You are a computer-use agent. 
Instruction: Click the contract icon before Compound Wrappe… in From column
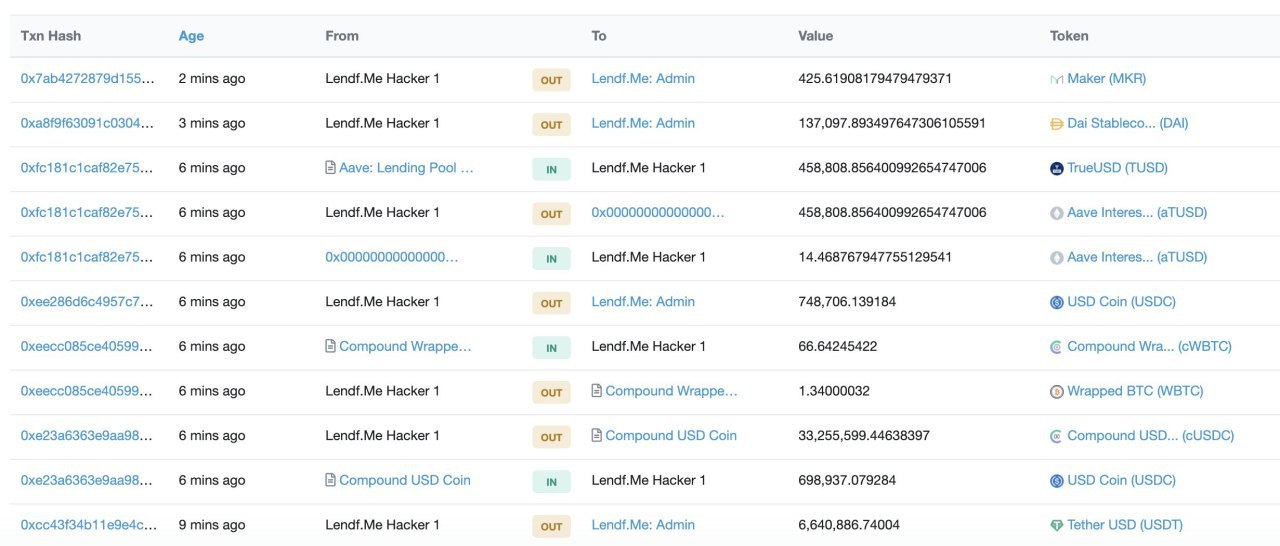click(331, 347)
